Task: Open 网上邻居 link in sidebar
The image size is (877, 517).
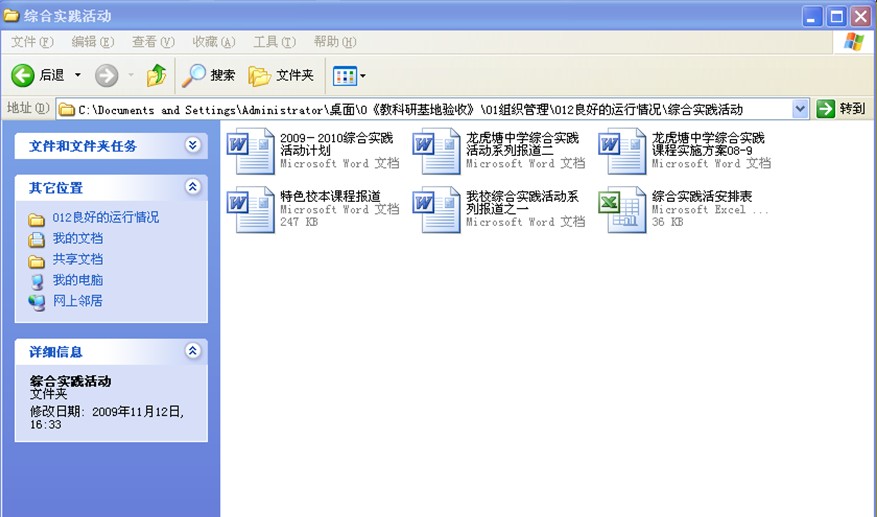Action: pos(77,301)
